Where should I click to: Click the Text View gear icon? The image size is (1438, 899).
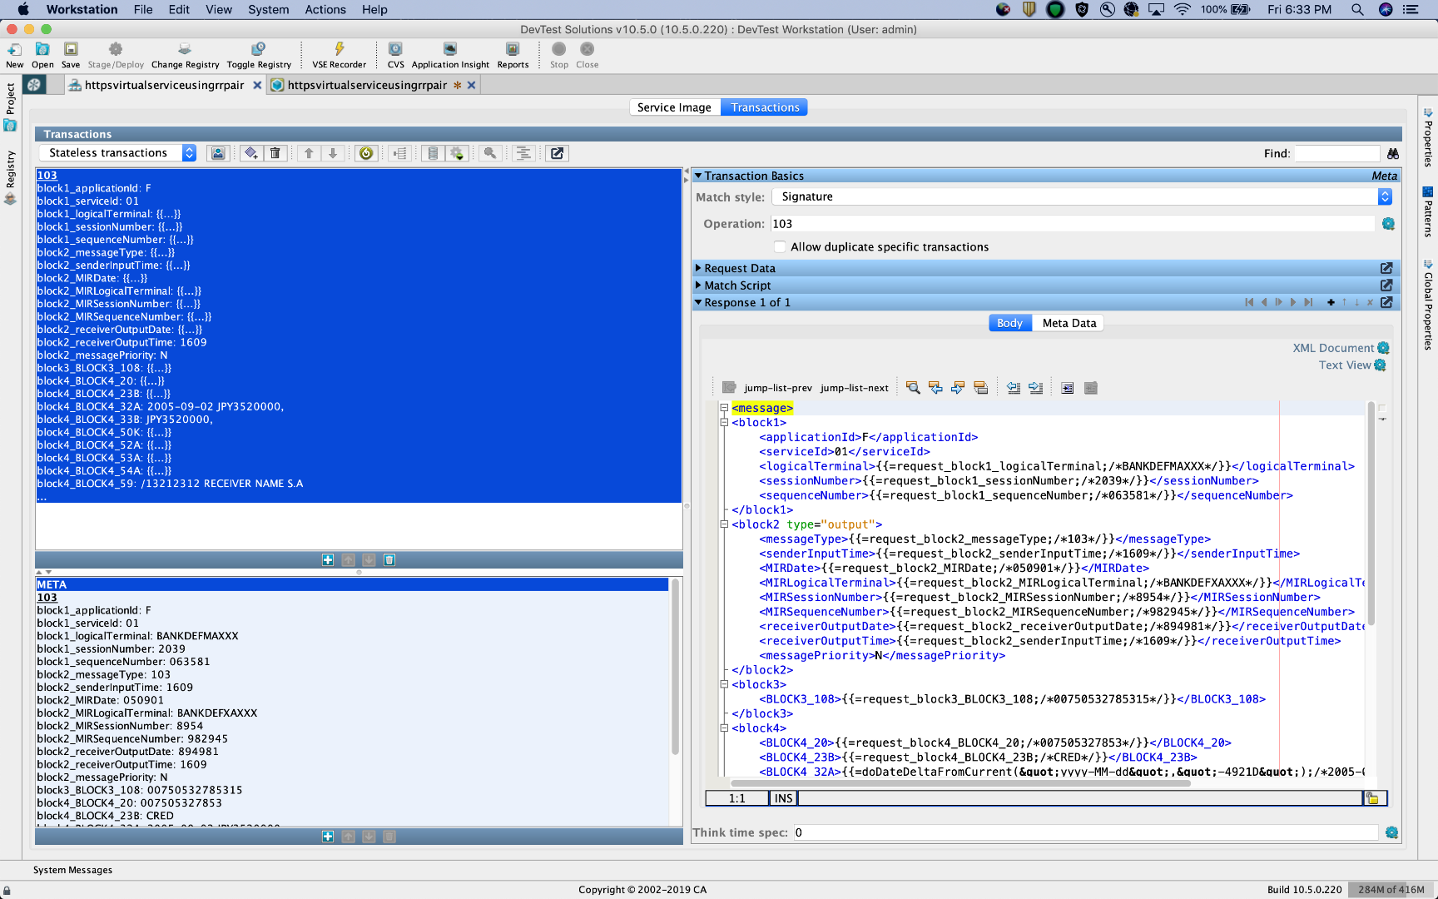[1380, 365]
